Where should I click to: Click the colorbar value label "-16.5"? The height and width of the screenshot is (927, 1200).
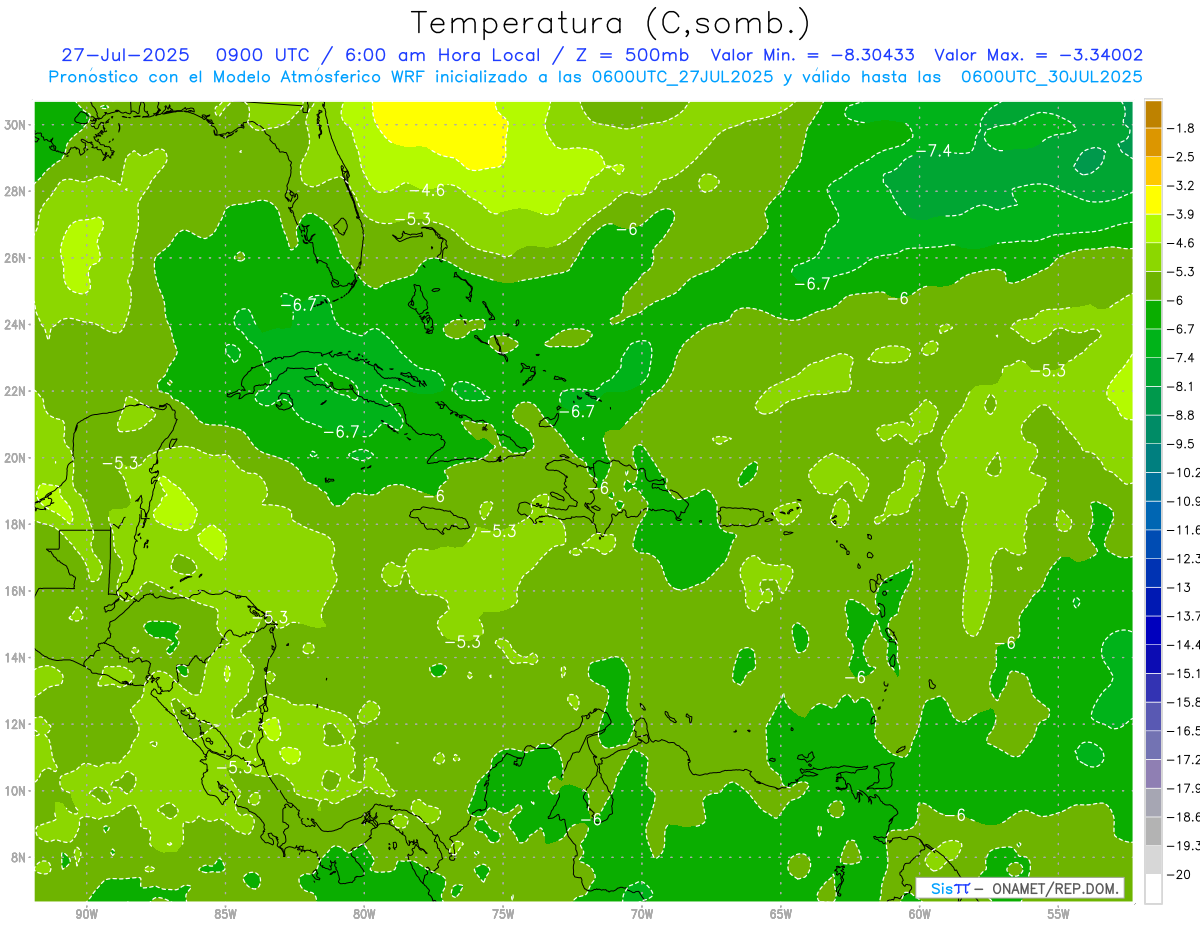1184,731
